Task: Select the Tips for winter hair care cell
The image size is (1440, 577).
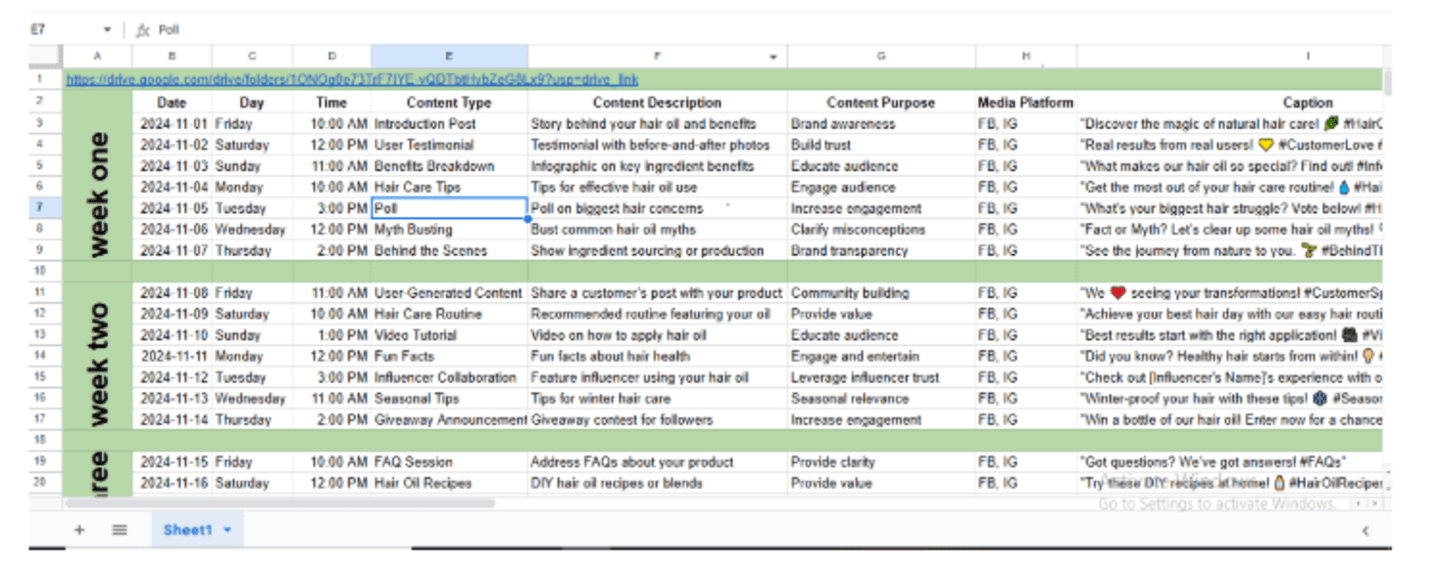Action: 657,398
